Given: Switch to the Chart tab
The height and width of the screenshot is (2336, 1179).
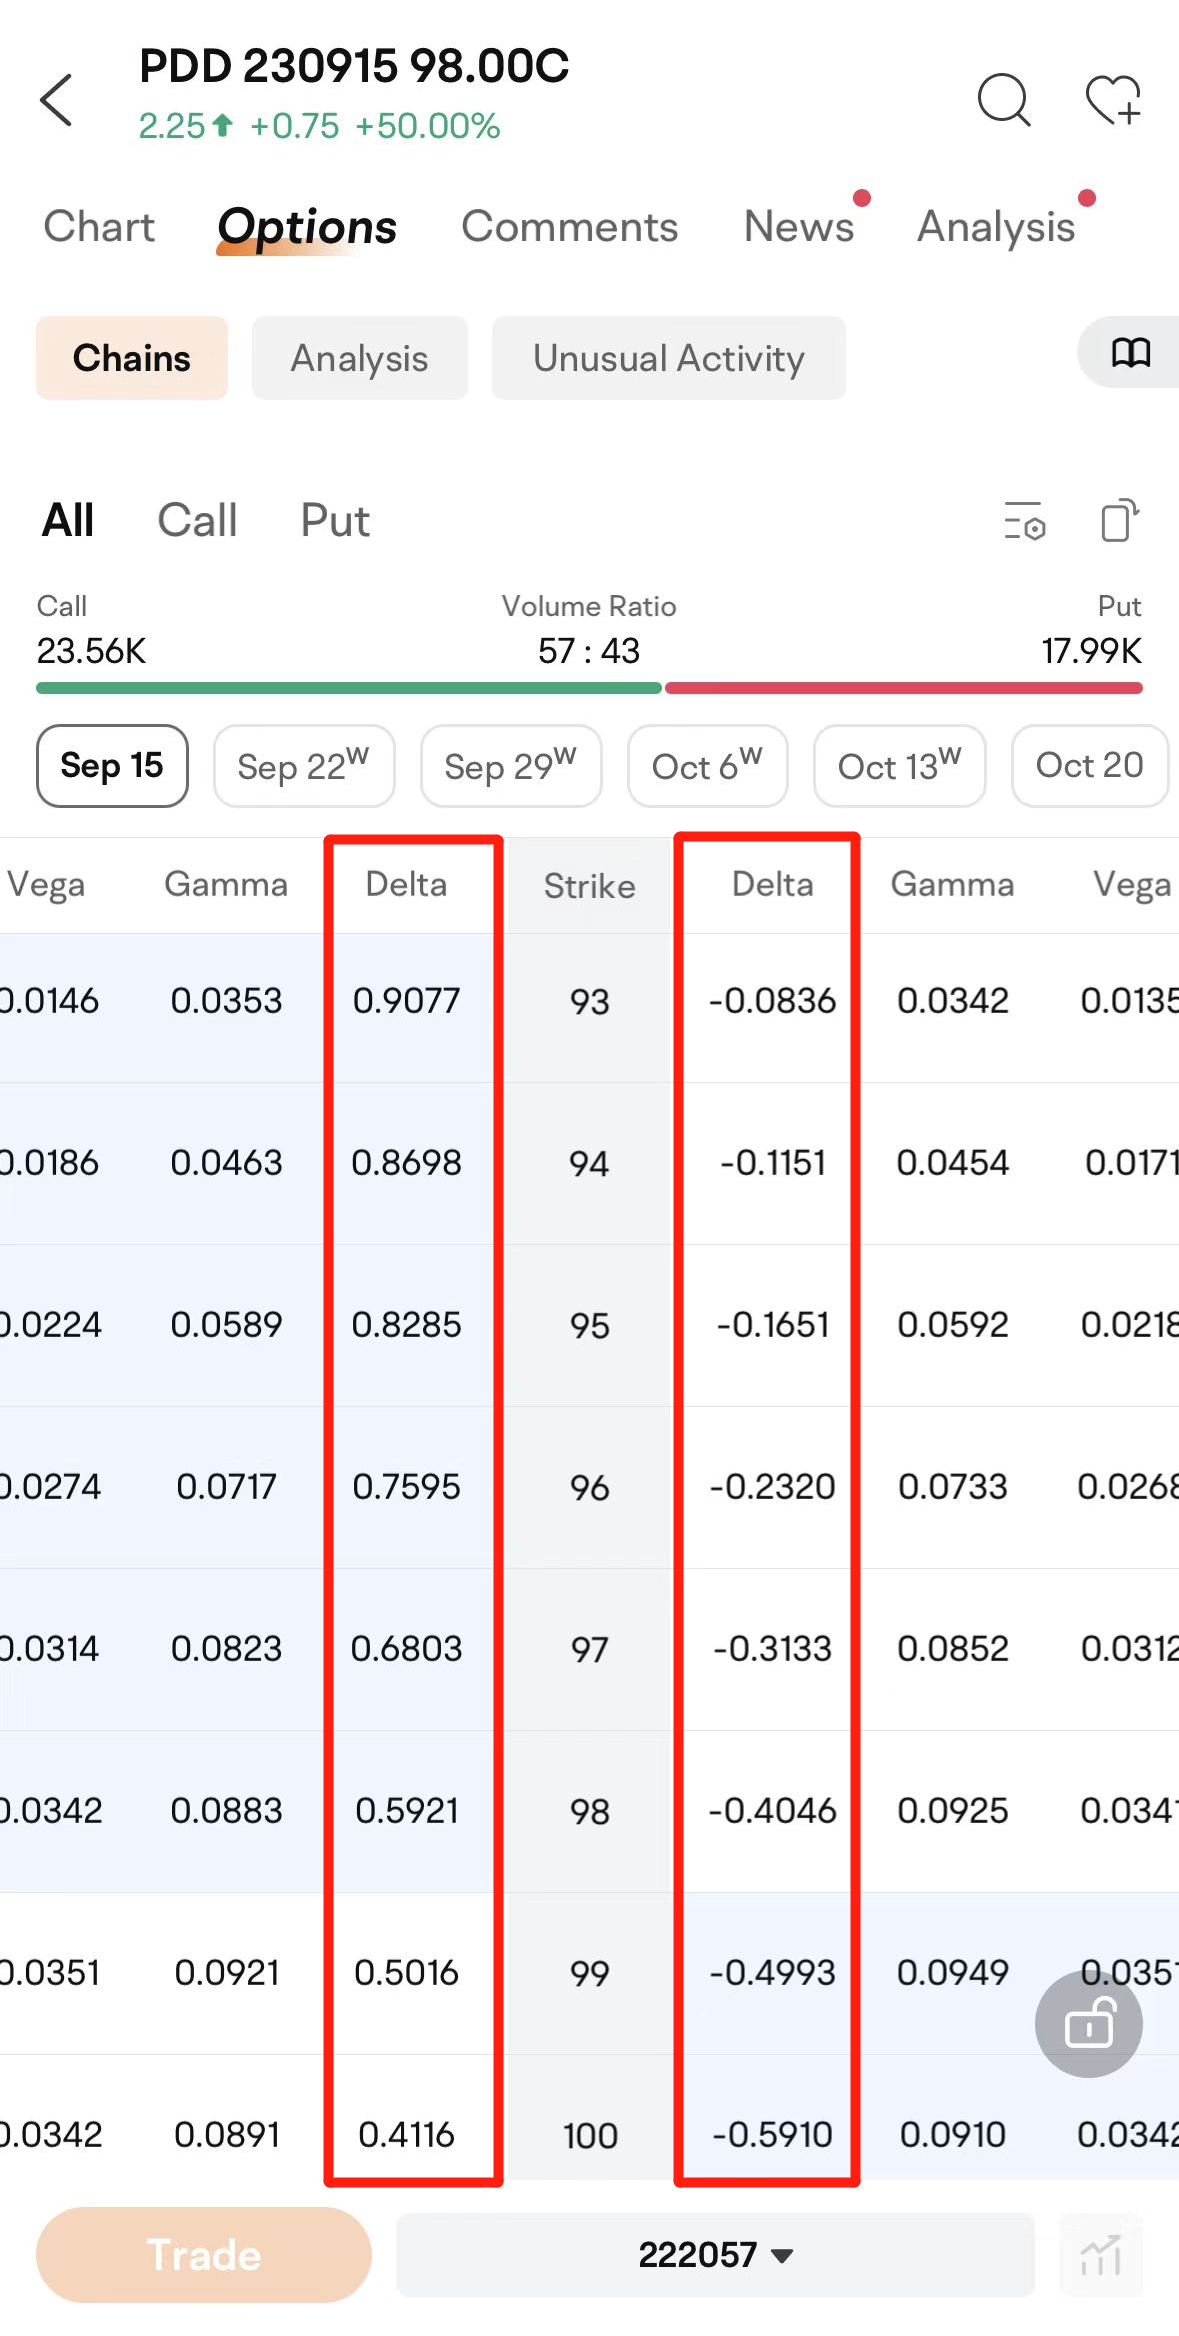Looking at the screenshot, I should click(x=99, y=227).
